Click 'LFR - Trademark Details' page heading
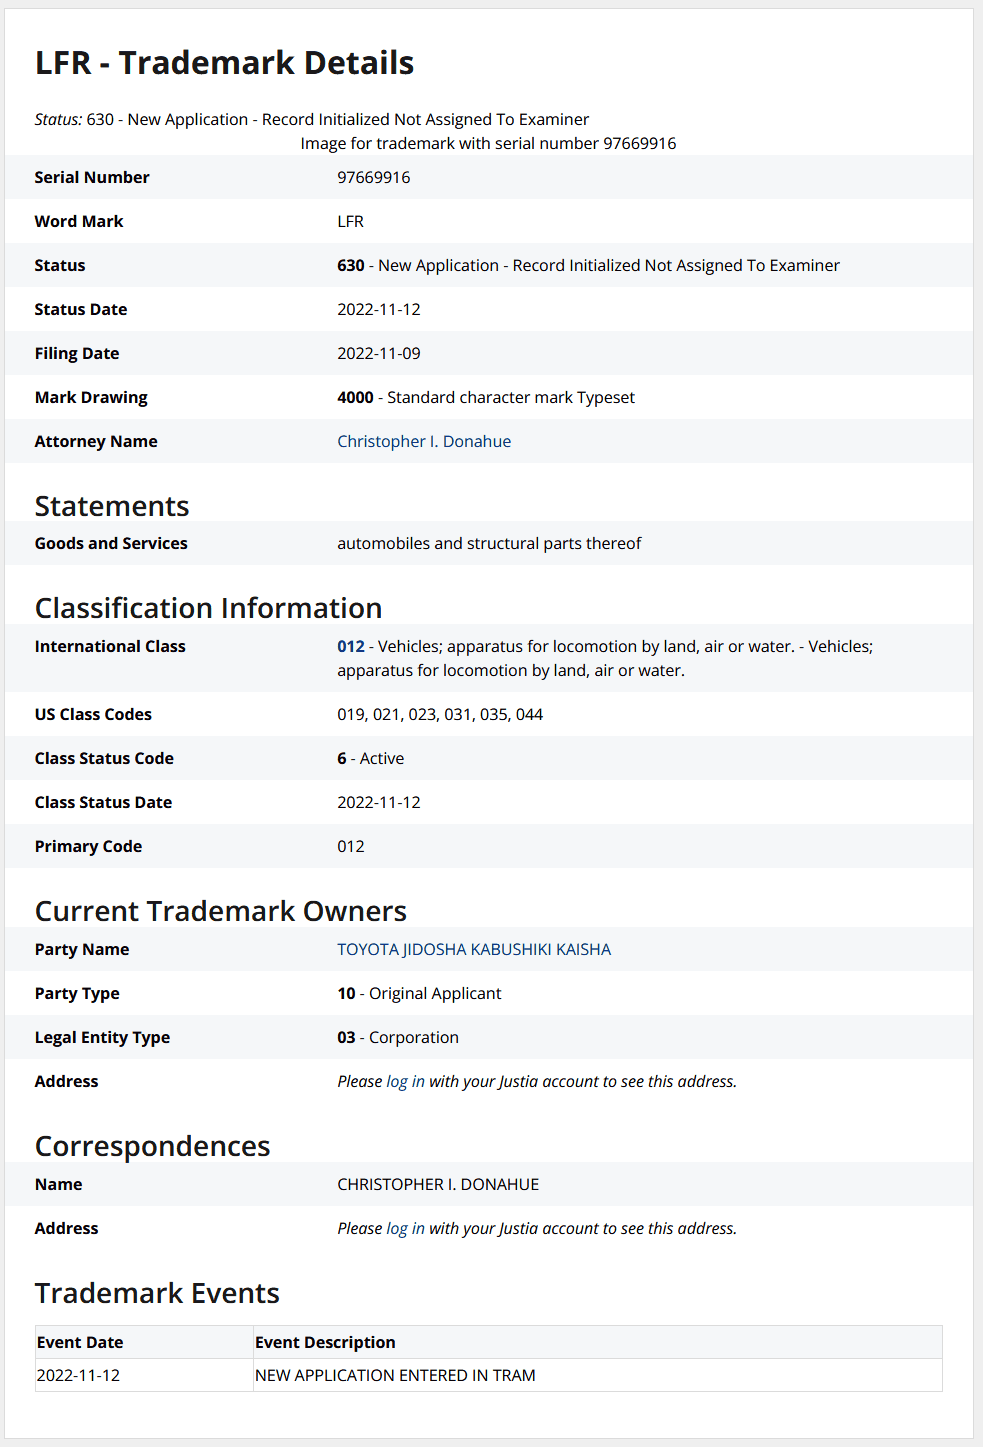This screenshot has width=983, height=1447. [x=225, y=63]
